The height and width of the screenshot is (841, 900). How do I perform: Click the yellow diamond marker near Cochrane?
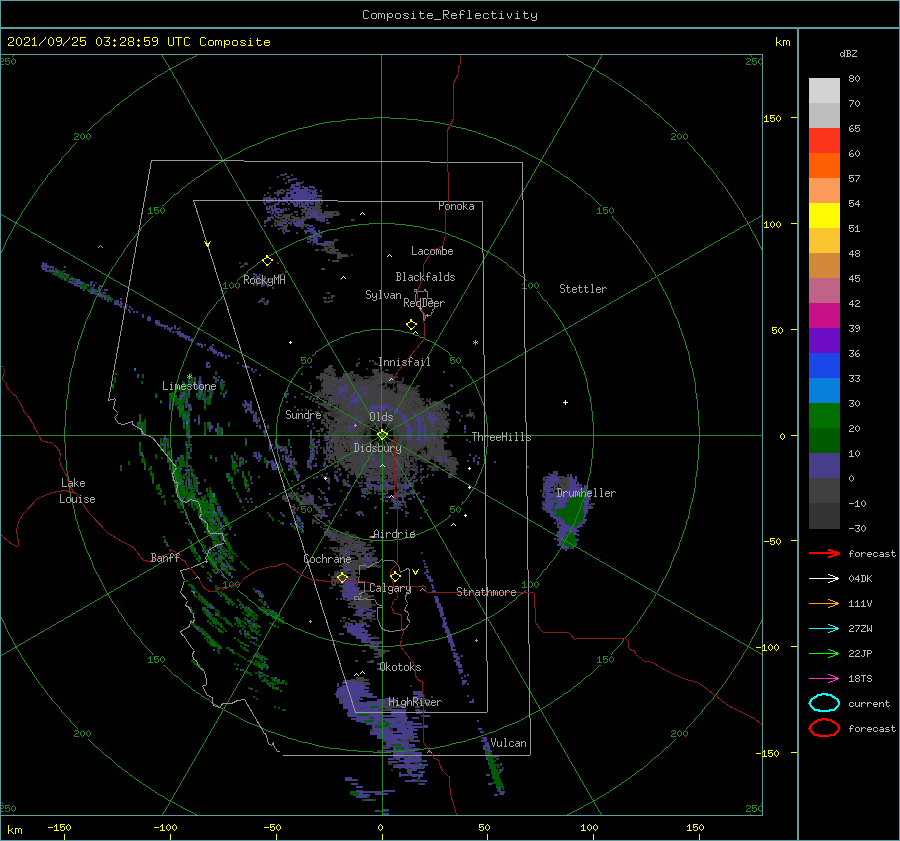(x=343, y=578)
